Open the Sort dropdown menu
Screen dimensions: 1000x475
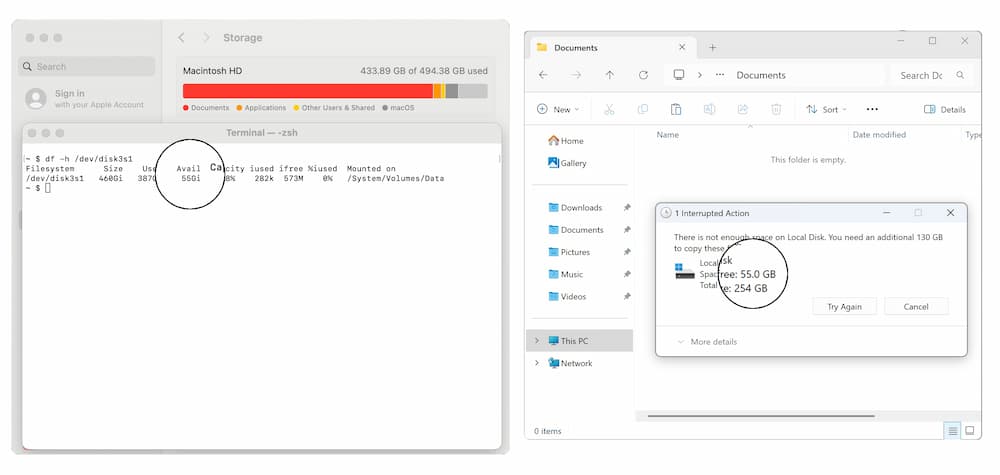827,109
